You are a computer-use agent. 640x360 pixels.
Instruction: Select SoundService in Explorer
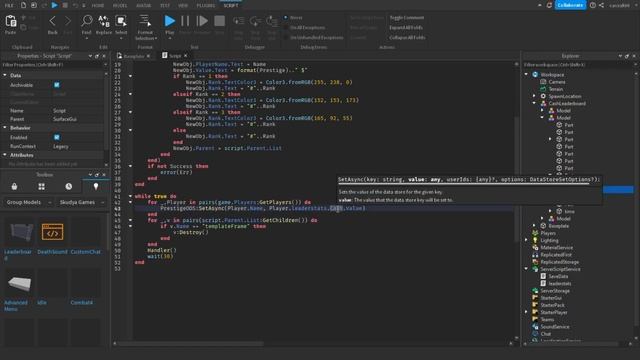click(x=555, y=327)
